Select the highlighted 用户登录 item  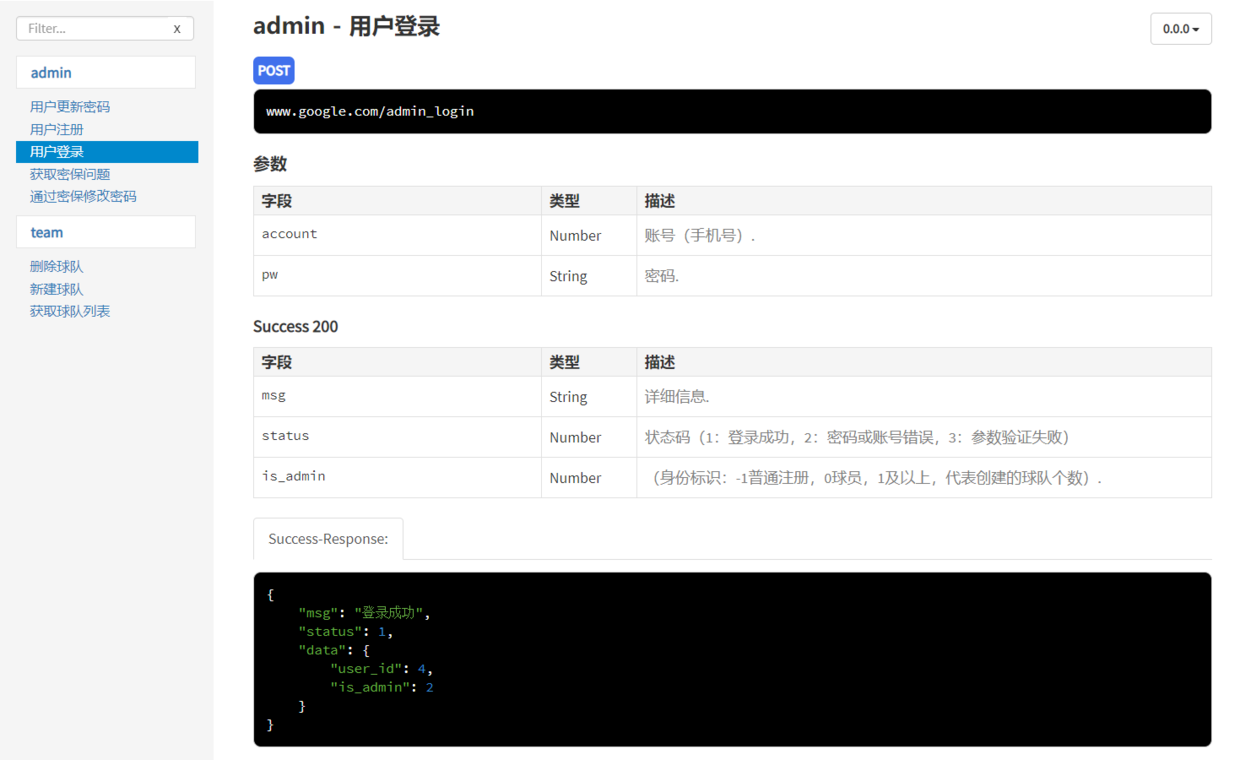tap(107, 152)
